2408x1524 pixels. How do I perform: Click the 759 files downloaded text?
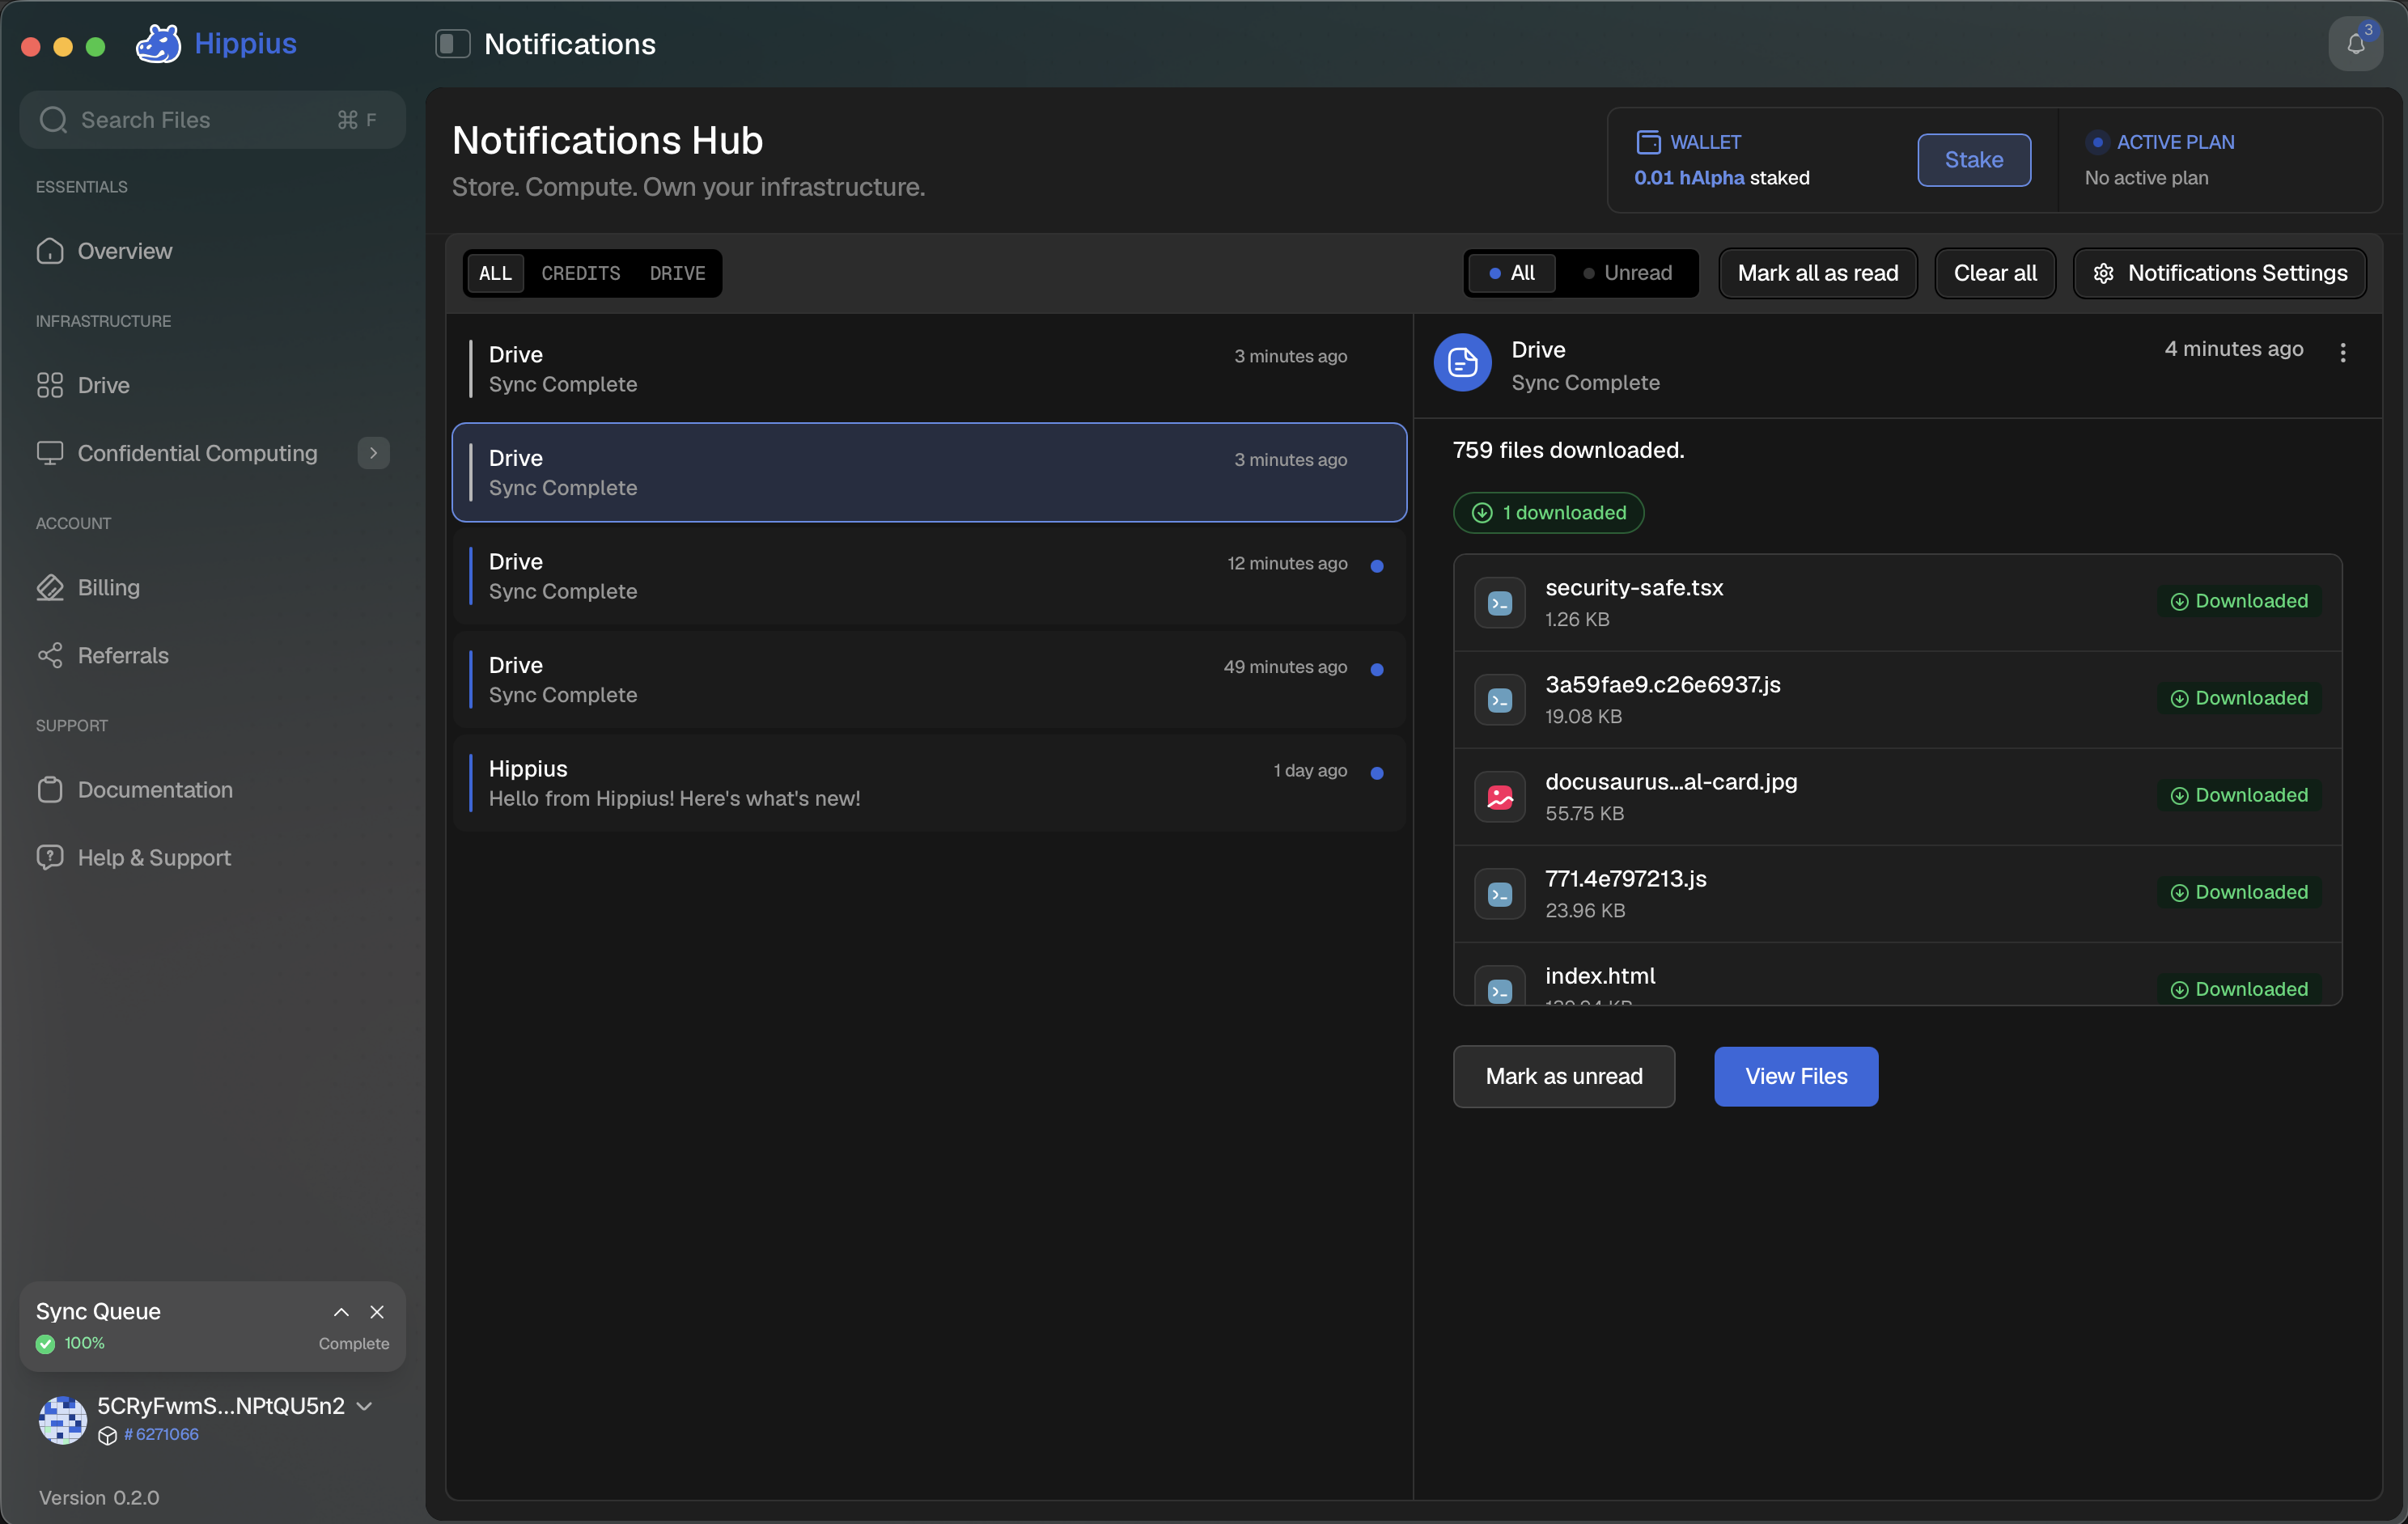coord(1568,450)
